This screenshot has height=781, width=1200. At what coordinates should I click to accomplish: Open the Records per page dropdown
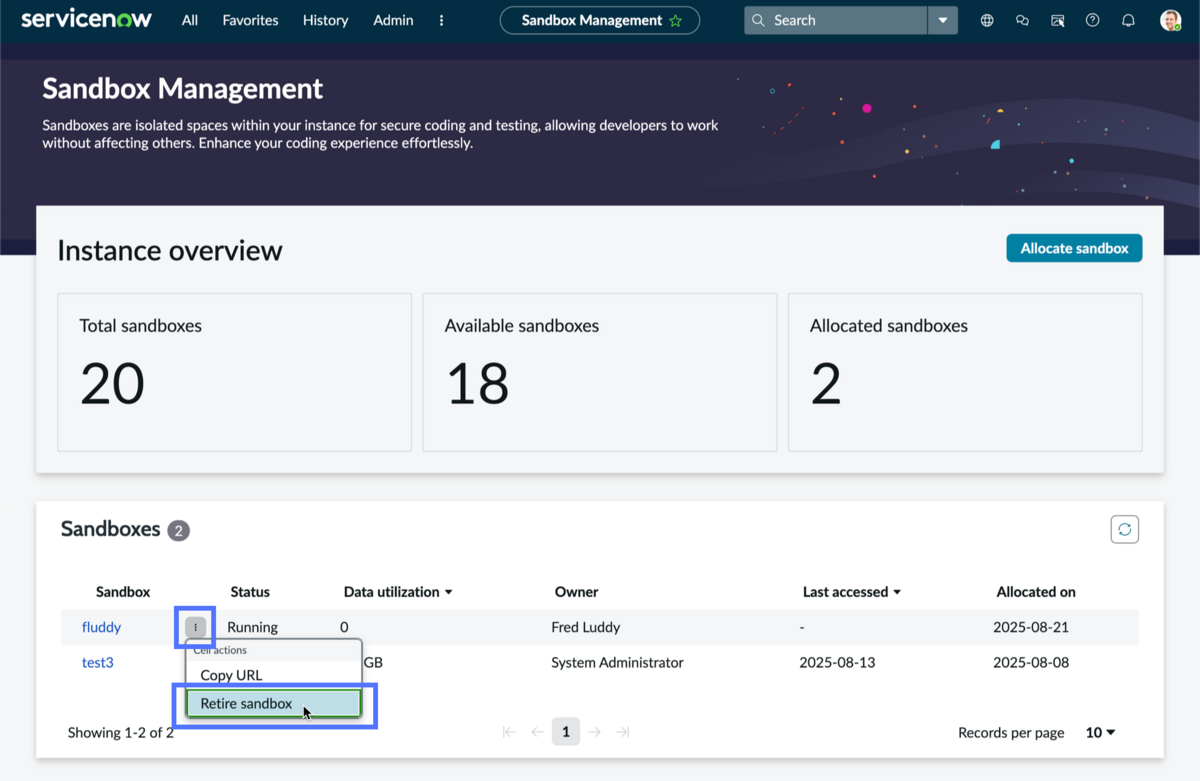[1100, 732]
